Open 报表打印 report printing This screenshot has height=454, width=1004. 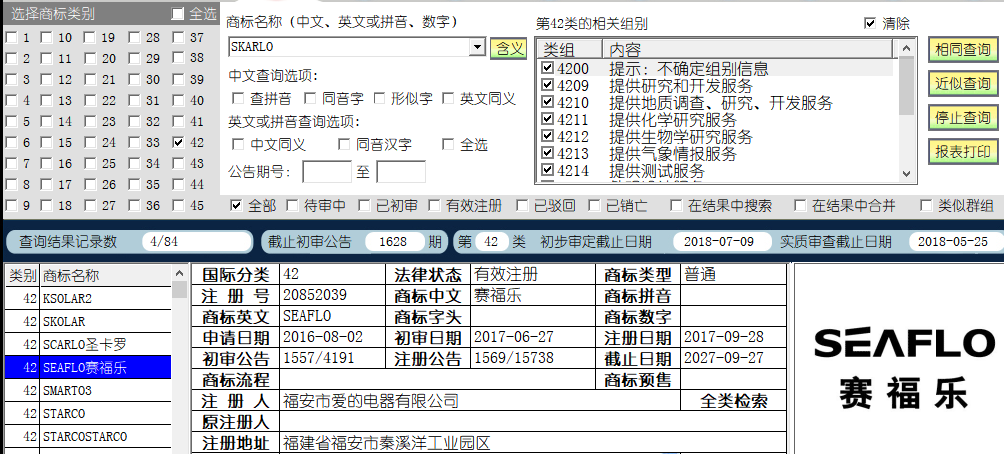click(962, 152)
